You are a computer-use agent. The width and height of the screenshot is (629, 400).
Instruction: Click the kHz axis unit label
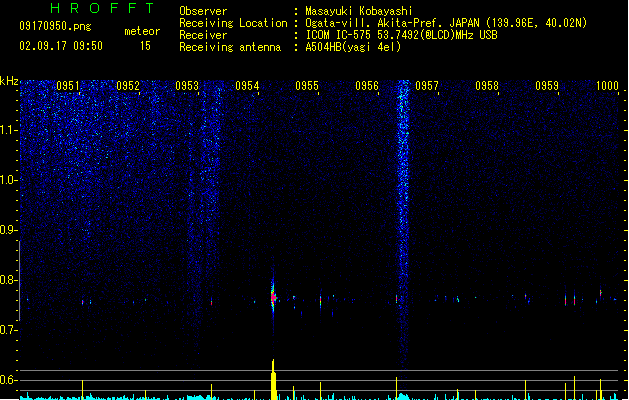click(x=9, y=81)
